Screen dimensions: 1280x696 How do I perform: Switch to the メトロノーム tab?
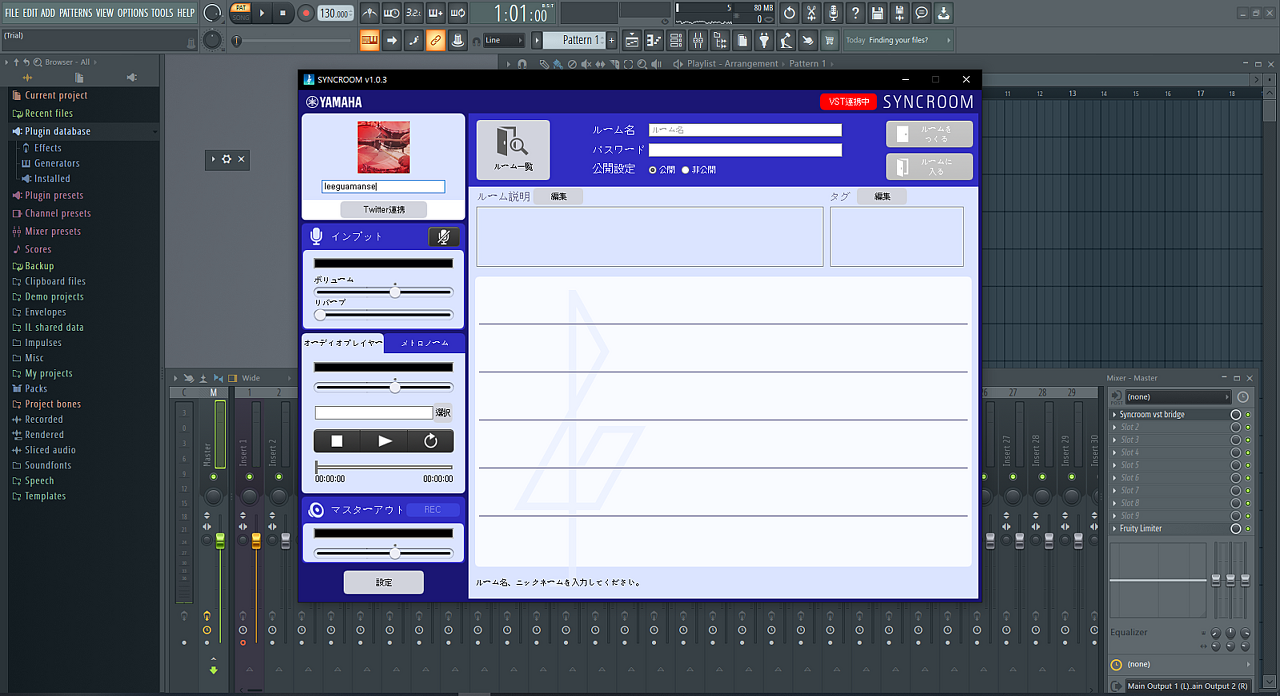pos(424,343)
